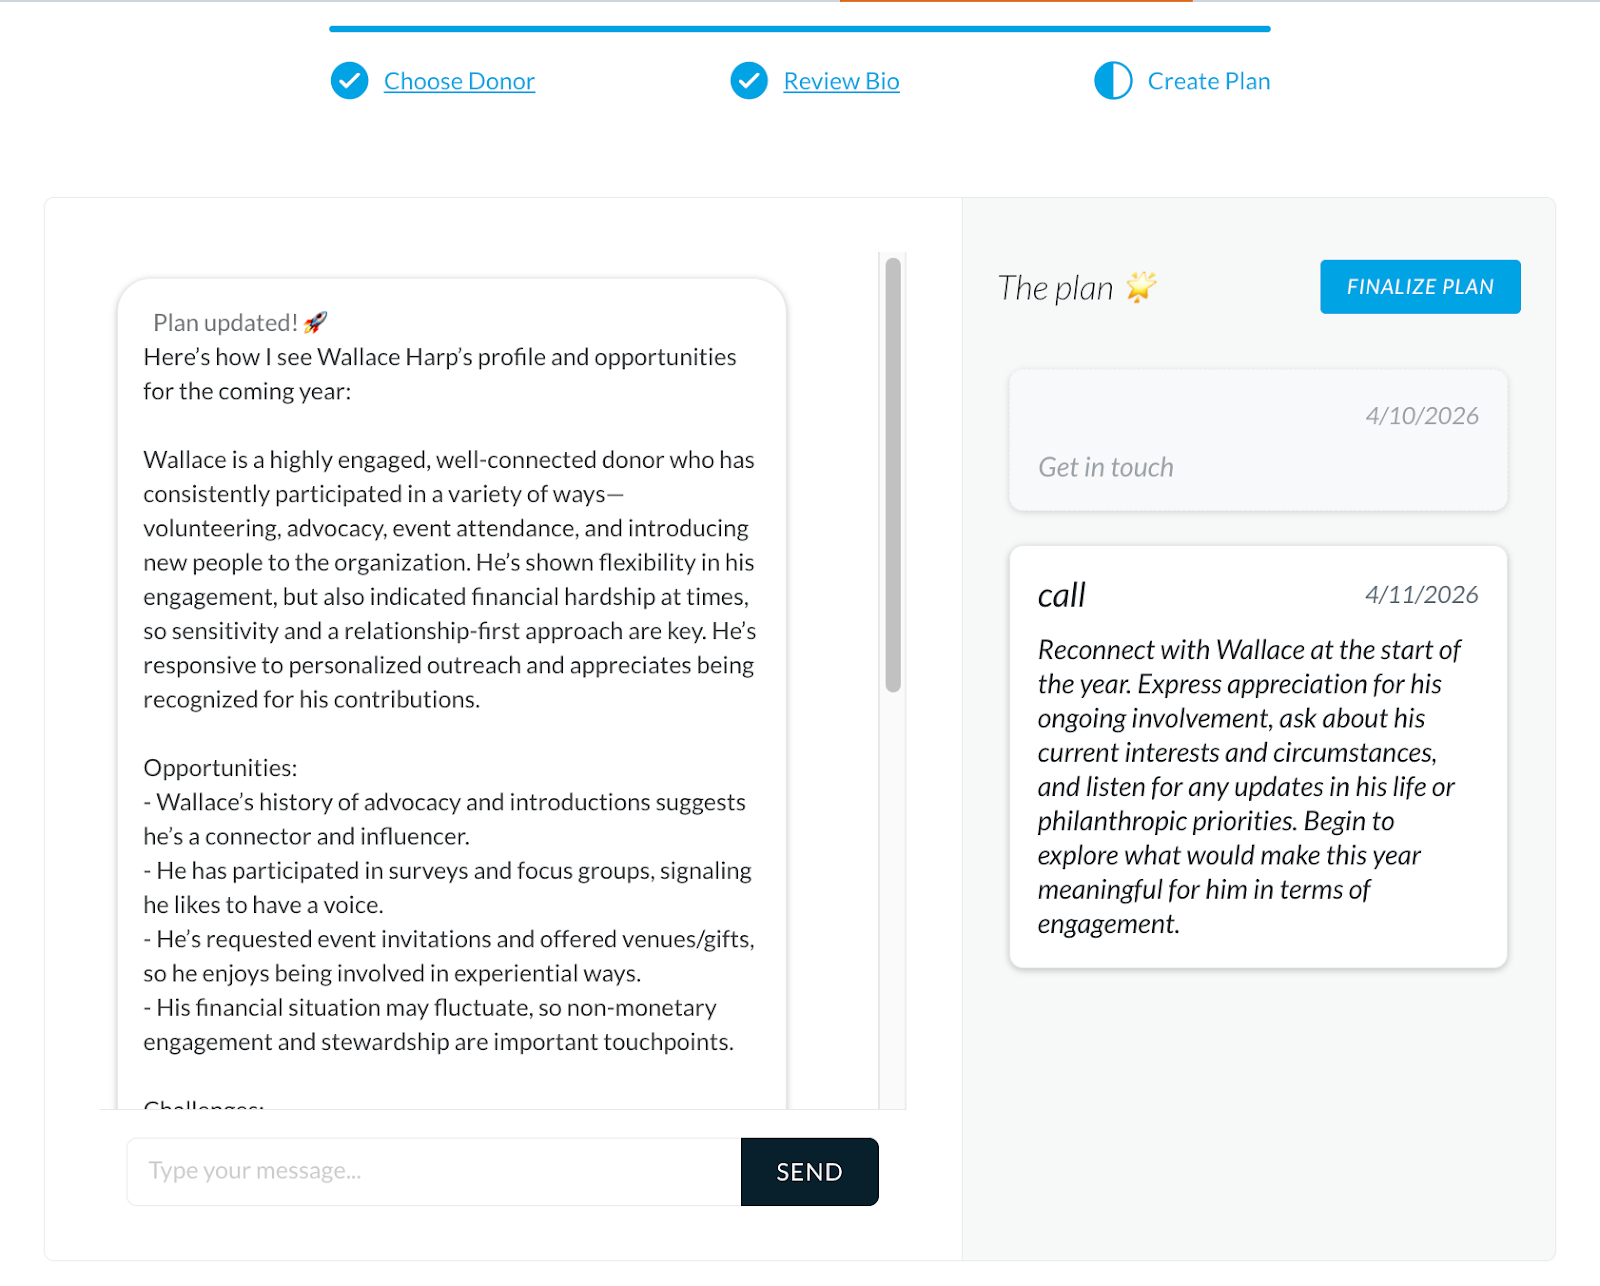Send the chat message
This screenshot has width=1600, height=1286.
click(809, 1172)
